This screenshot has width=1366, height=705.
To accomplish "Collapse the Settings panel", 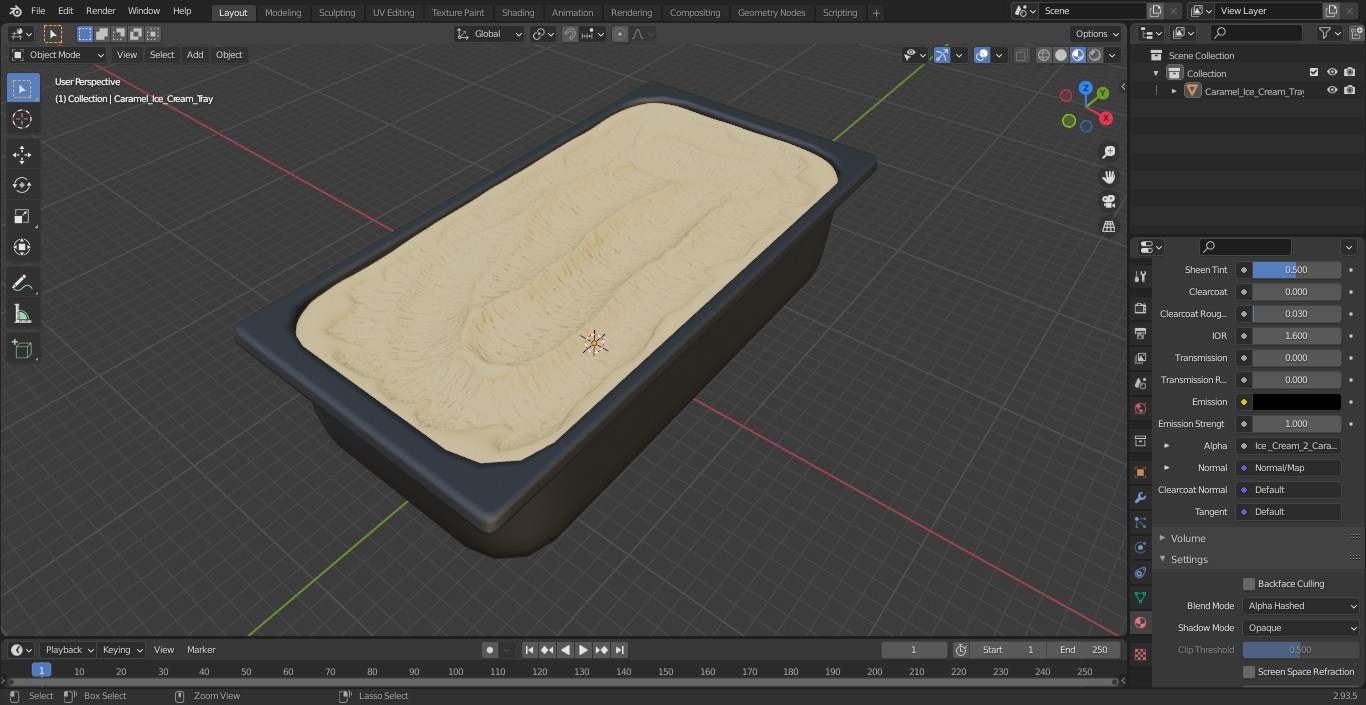I will click(x=1162, y=559).
